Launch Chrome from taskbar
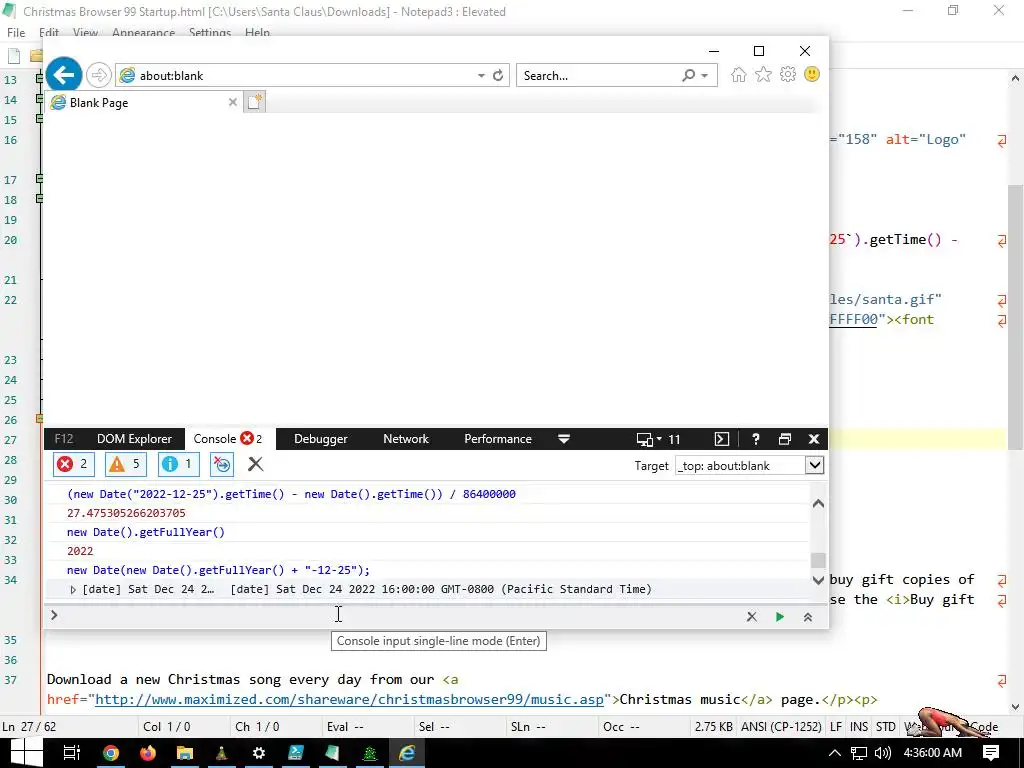Screen dimensions: 1024x768 [x=111, y=753]
